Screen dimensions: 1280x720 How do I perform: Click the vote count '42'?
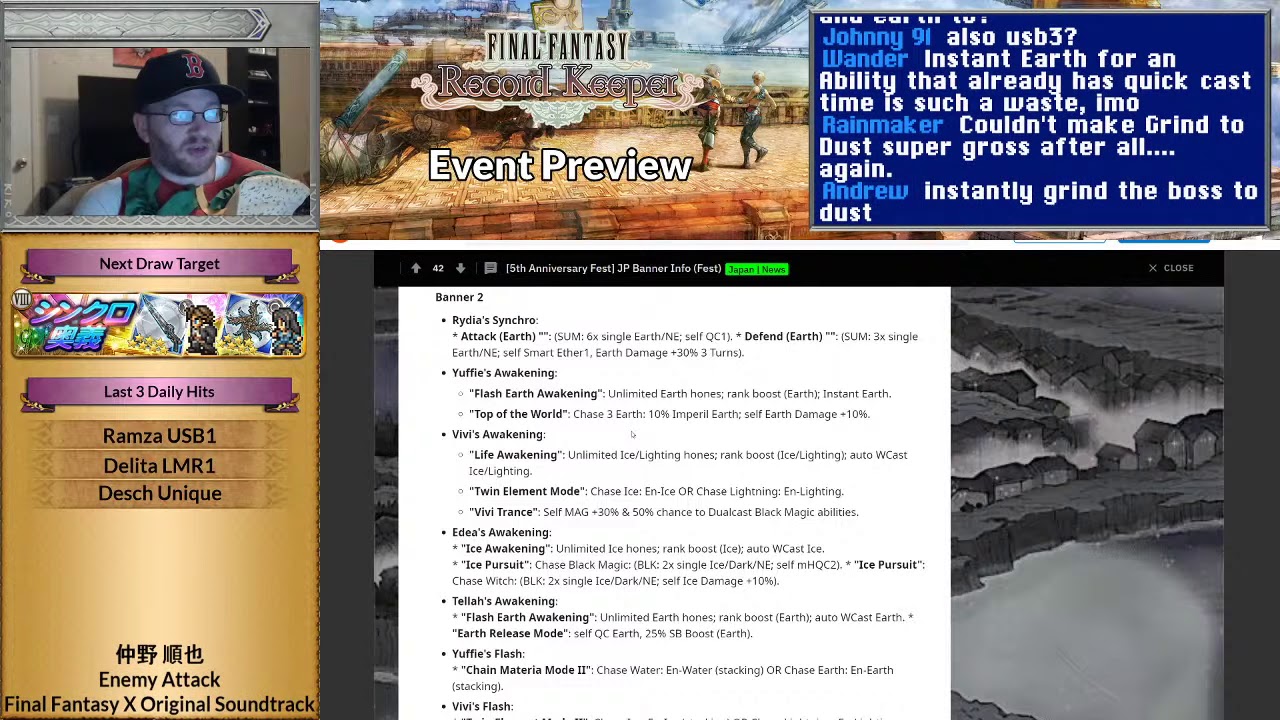438,268
